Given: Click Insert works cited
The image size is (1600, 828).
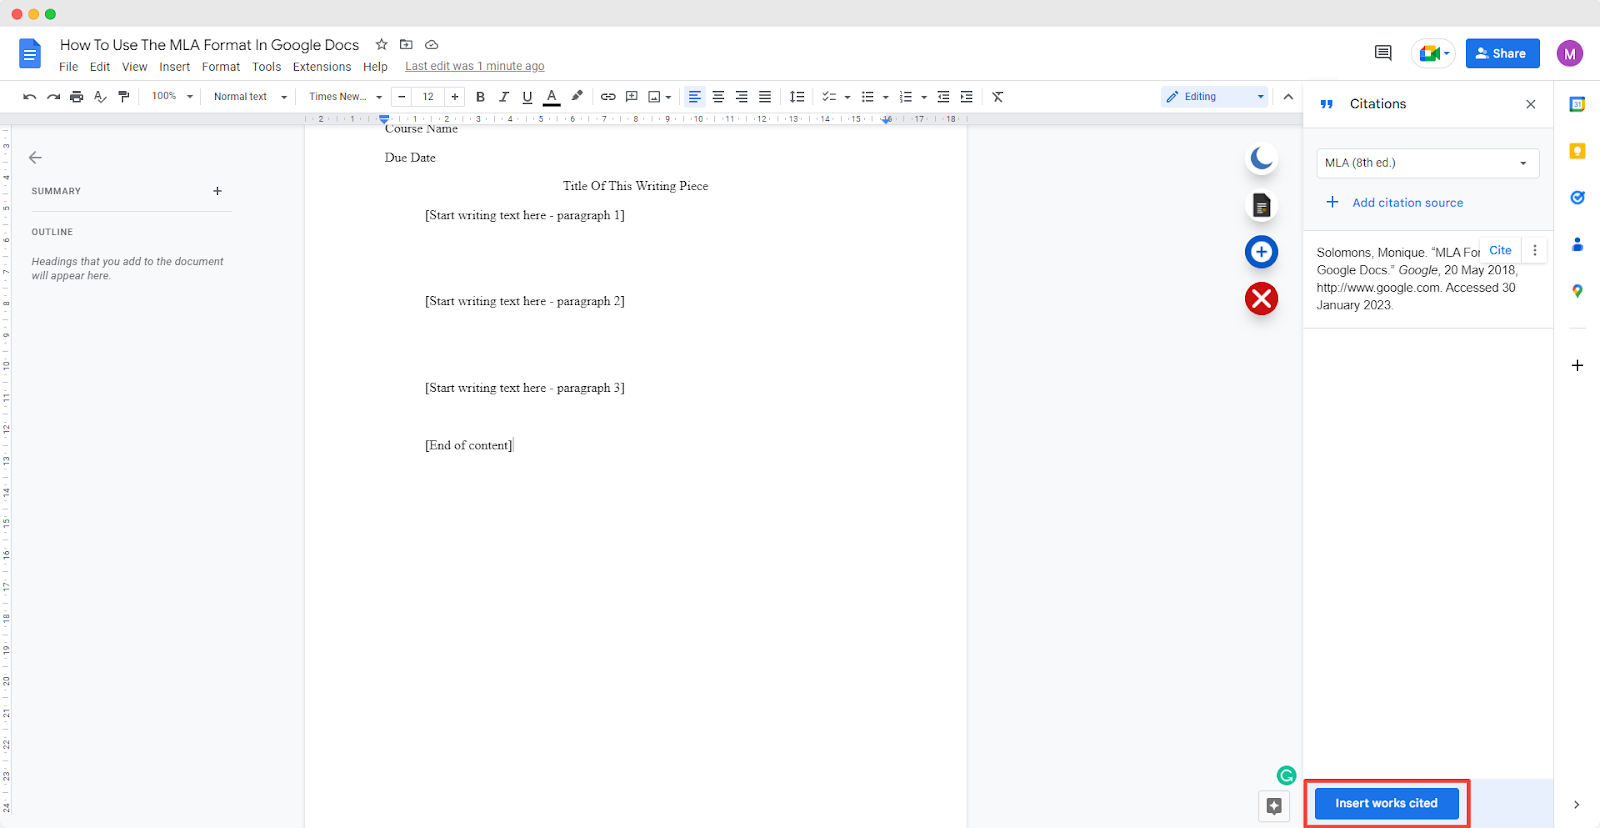Looking at the screenshot, I should pos(1386,803).
